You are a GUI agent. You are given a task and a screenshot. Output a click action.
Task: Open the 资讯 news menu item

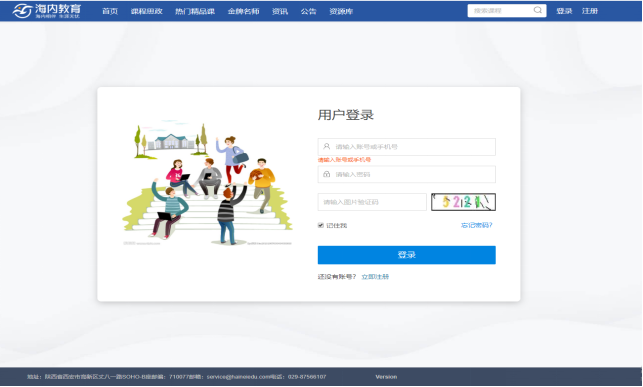(x=280, y=11)
